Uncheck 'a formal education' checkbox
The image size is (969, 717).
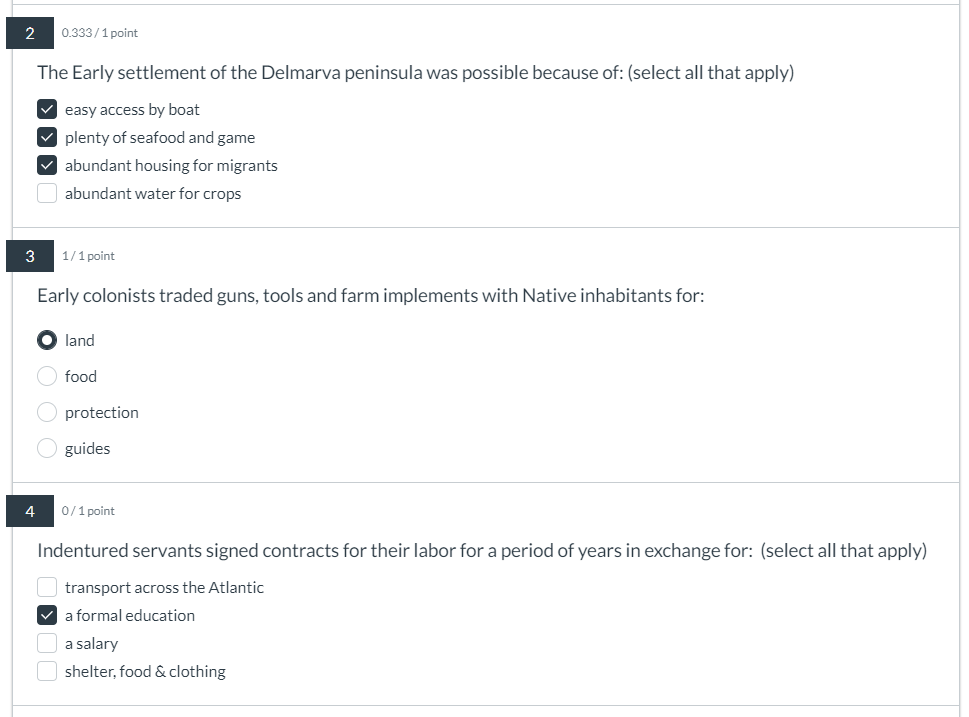pos(47,615)
